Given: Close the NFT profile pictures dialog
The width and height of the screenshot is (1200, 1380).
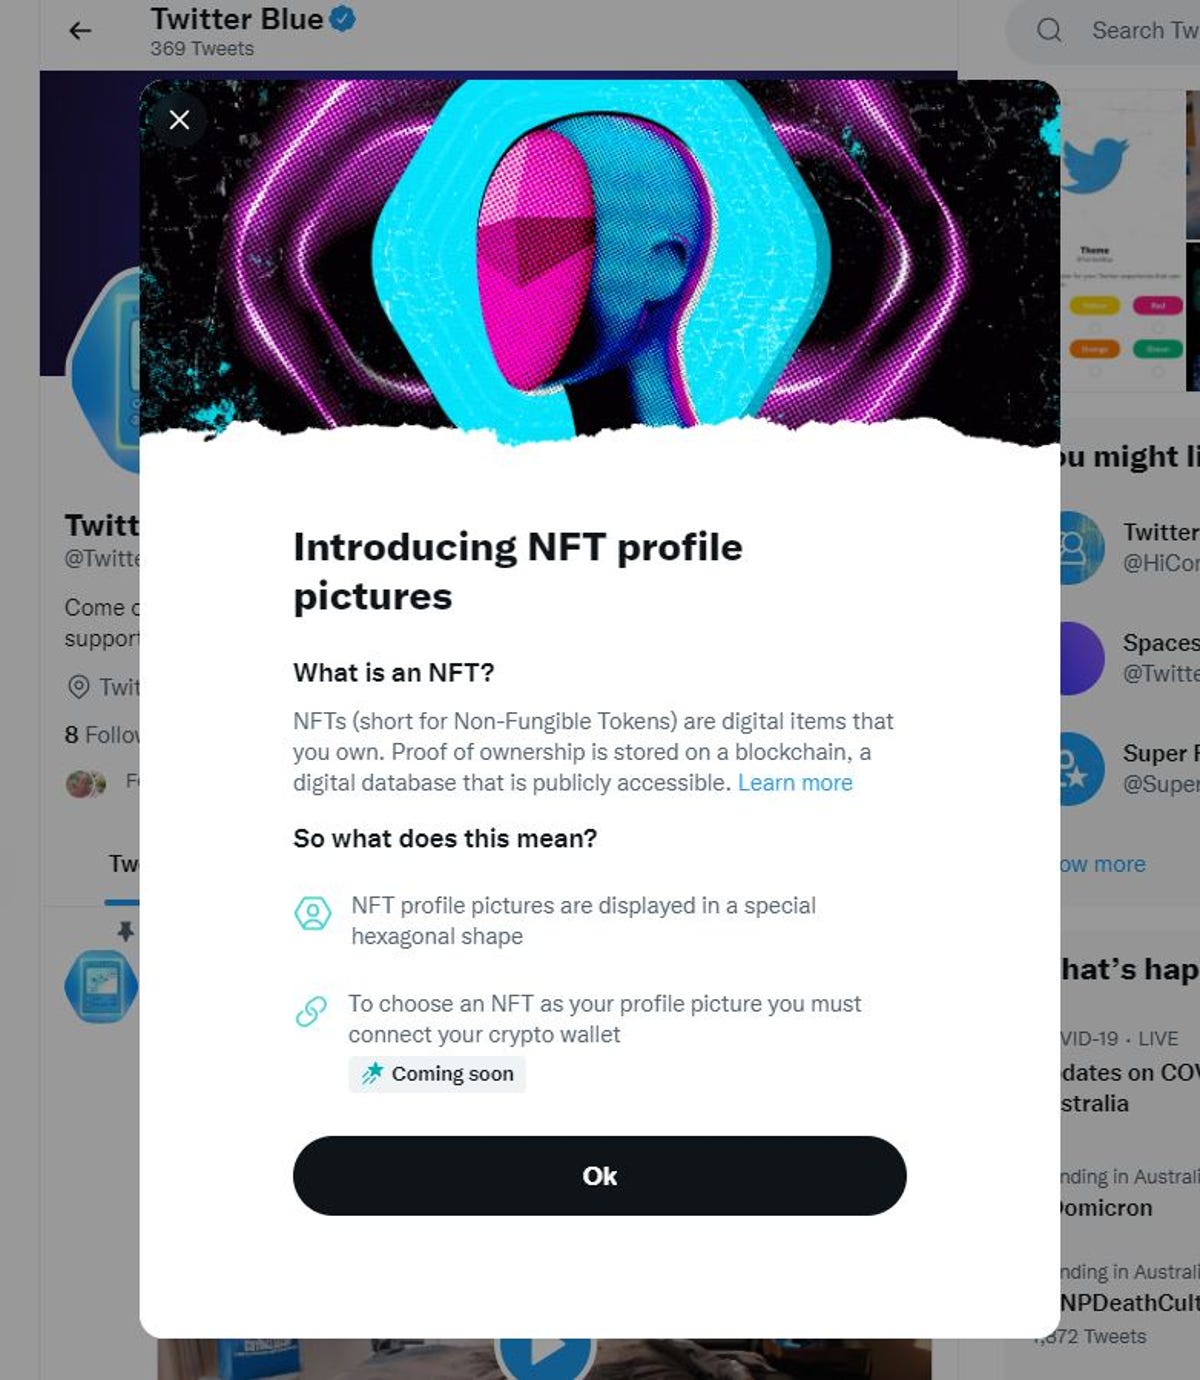Looking at the screenshot, I should 180,120.
